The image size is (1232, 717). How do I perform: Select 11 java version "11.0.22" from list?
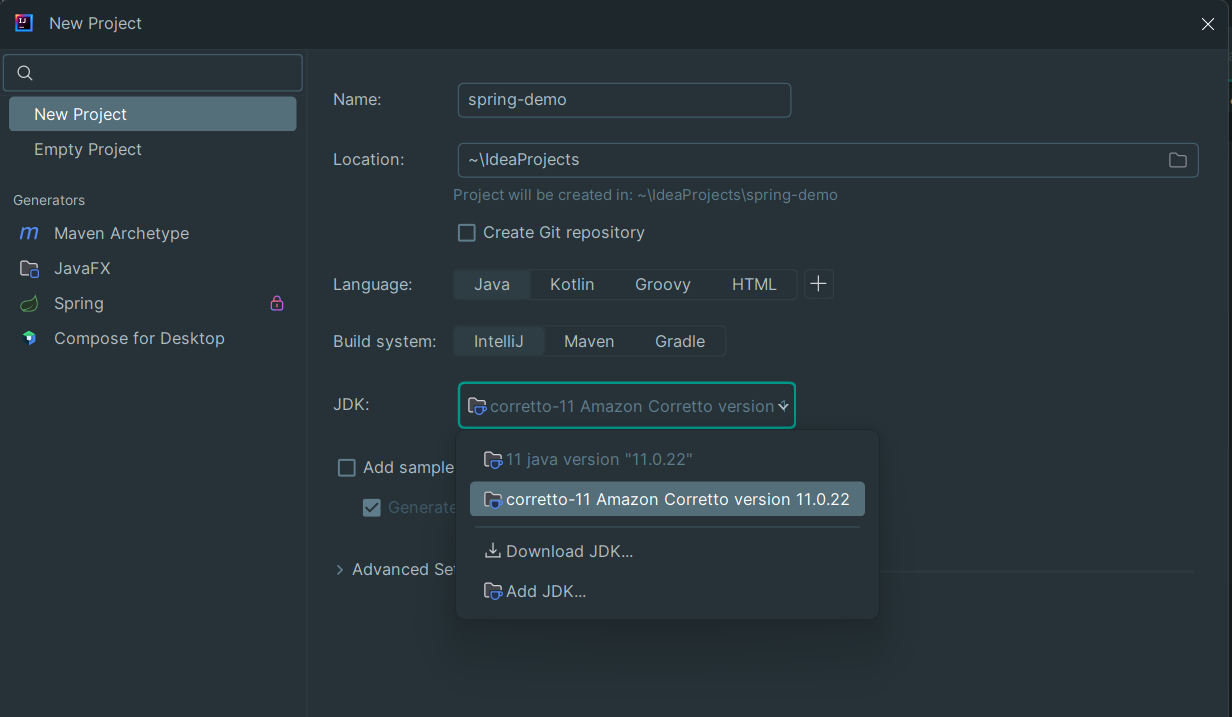[667, 460]
